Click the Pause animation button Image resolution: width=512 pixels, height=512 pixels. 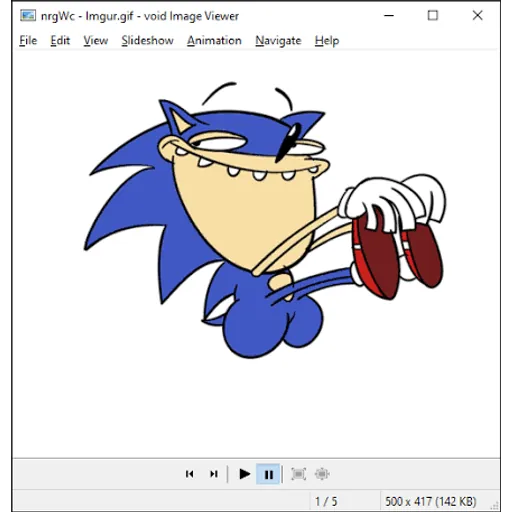pos(268,474)
